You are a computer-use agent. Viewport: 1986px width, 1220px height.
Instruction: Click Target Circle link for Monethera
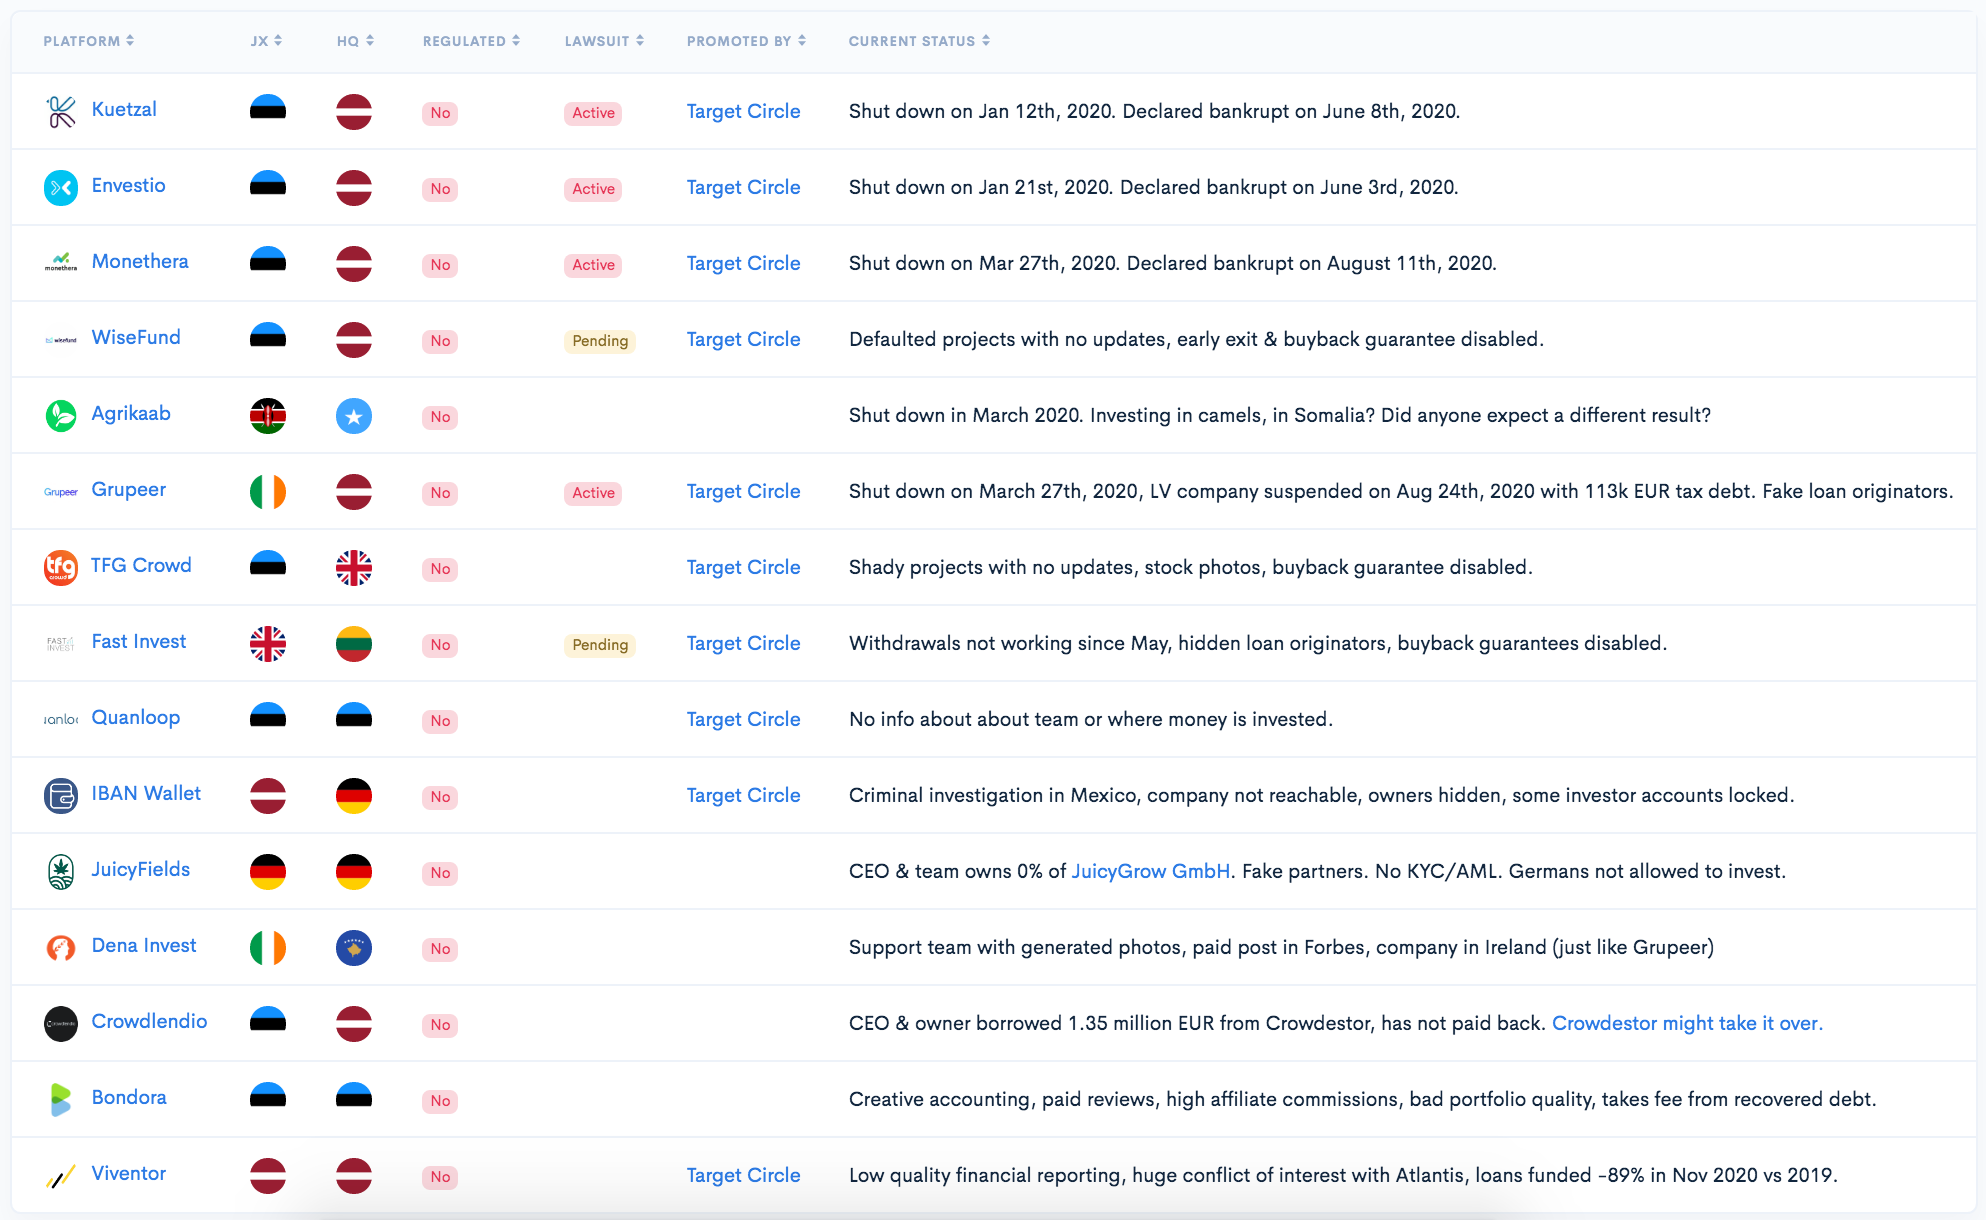[743, 263]
